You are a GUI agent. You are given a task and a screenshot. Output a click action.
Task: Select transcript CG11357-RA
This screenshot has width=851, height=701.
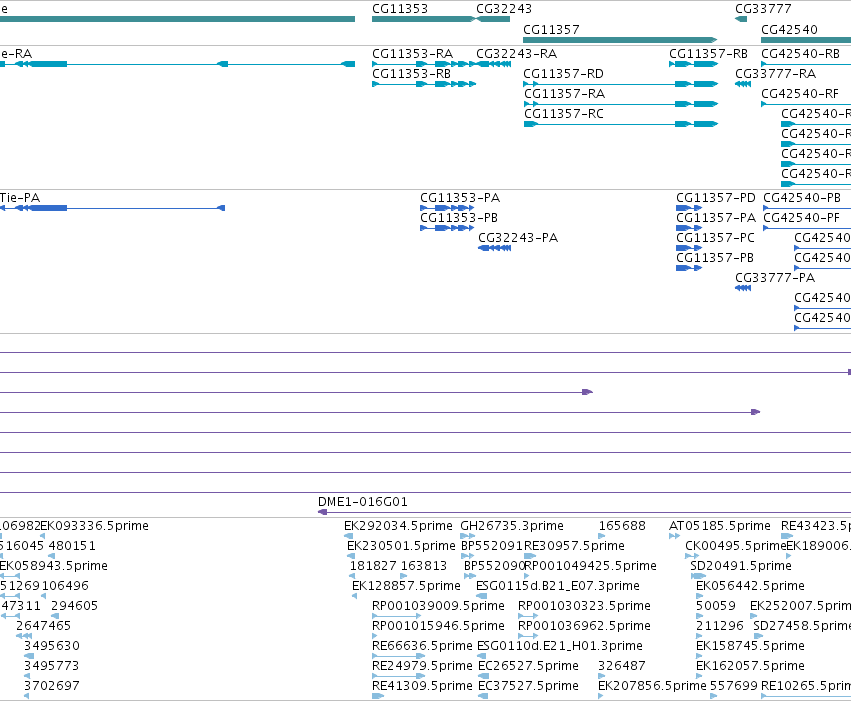[x=564, y=94]
